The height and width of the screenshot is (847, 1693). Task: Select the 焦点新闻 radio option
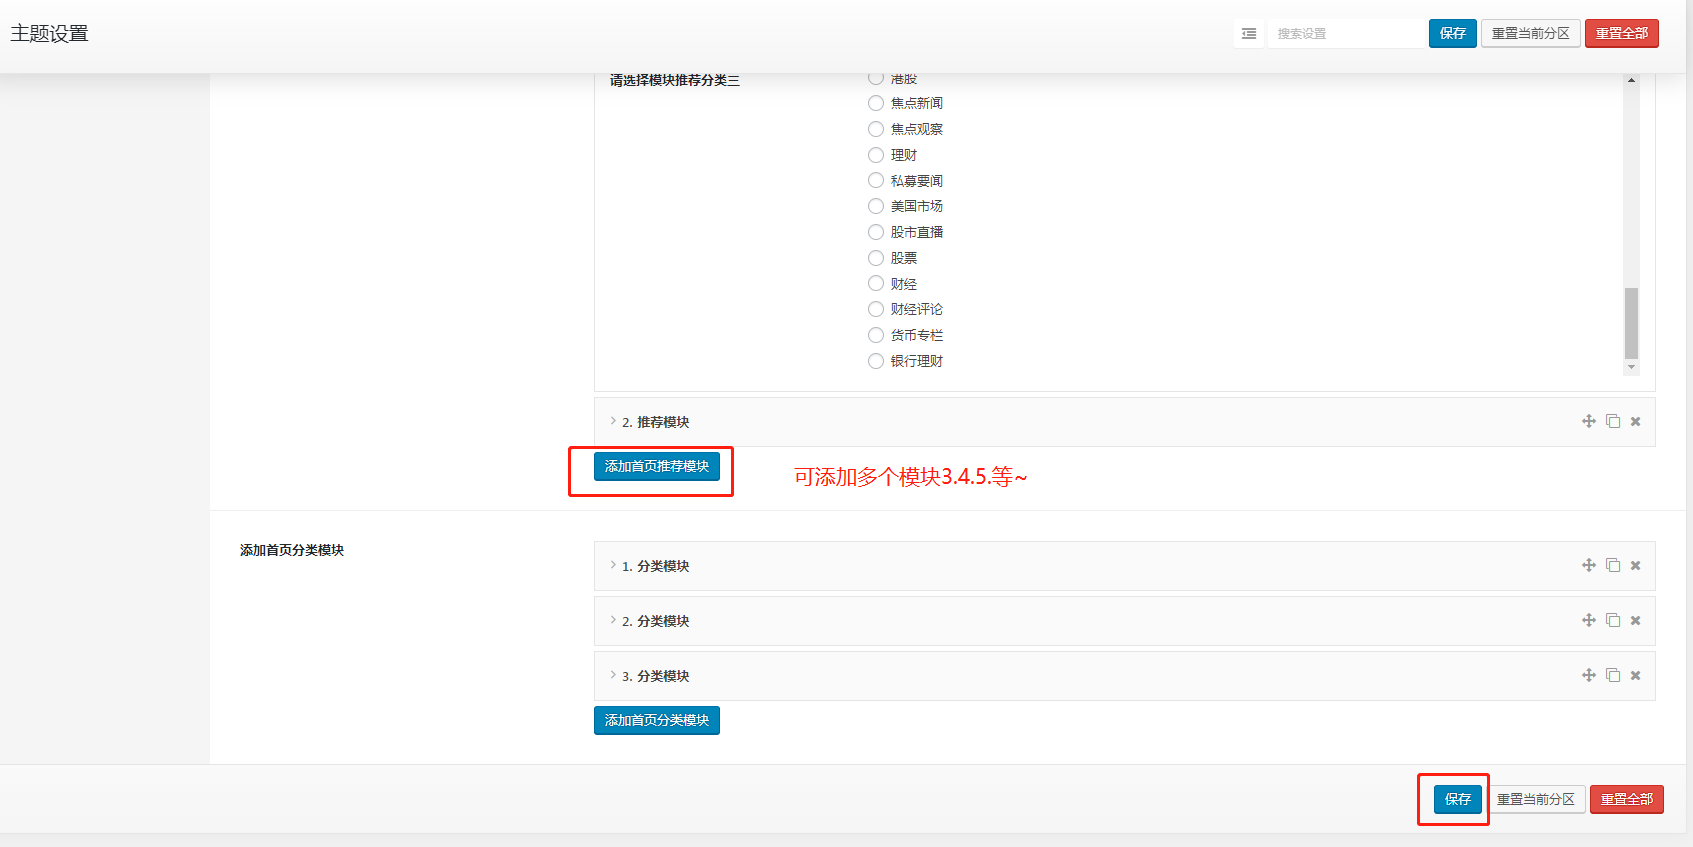click(876, 103)
